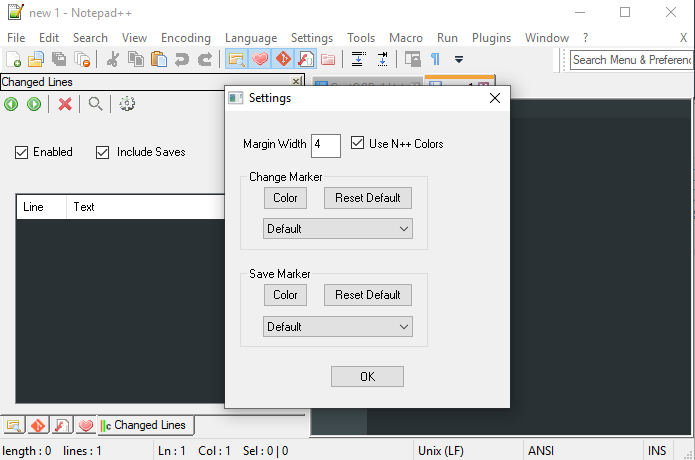Viewport: 695px width, 460px height.
Task: Toggle the Include Saves checkbox
Action: tap(102, 152)
